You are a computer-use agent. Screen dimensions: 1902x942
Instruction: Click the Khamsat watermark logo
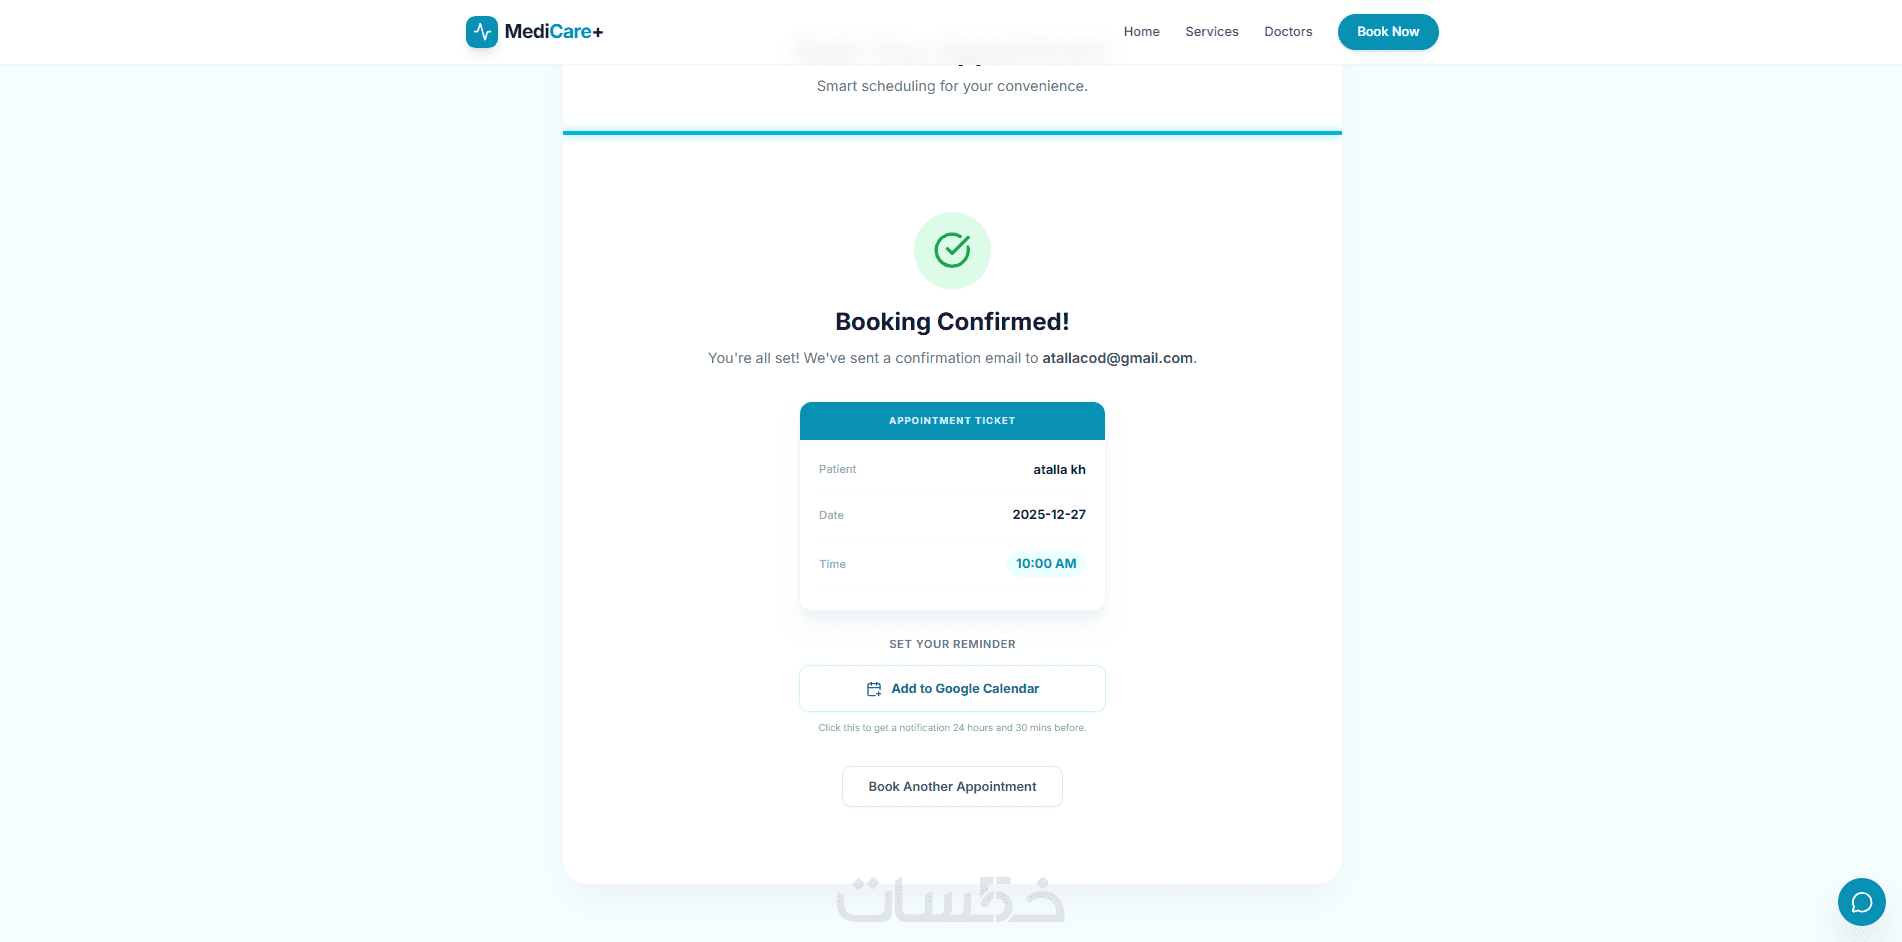[x=951, y=900]
